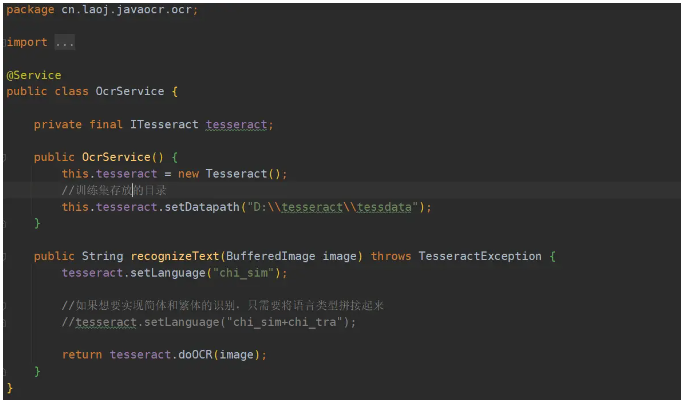This screenshot has height=400, width=681.
Task: Click the "return" keyword
Action: click(82, 355)
